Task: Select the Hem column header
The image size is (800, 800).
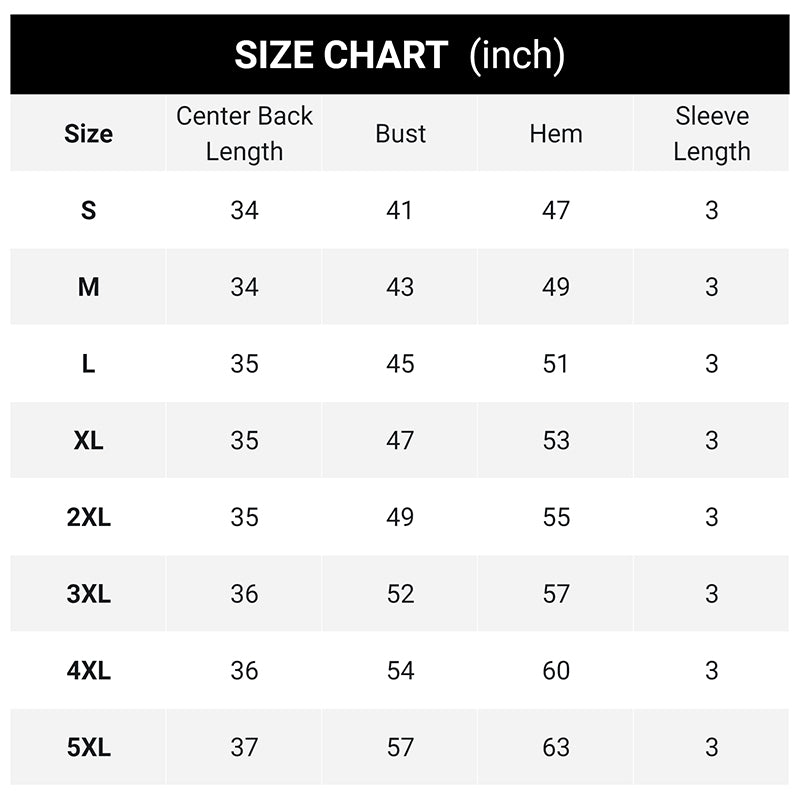Action: click(x=556, y=134)
